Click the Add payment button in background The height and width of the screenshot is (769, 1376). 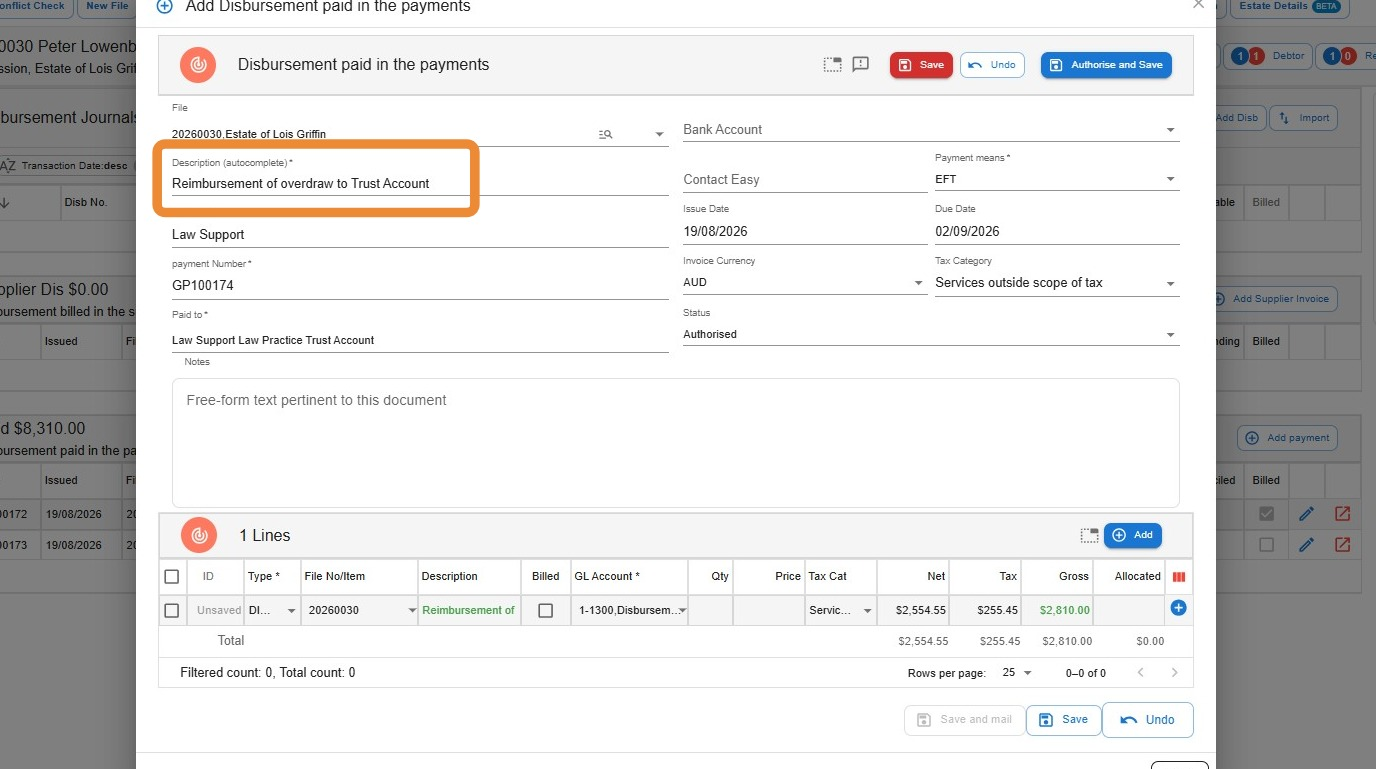(1287, 438)
